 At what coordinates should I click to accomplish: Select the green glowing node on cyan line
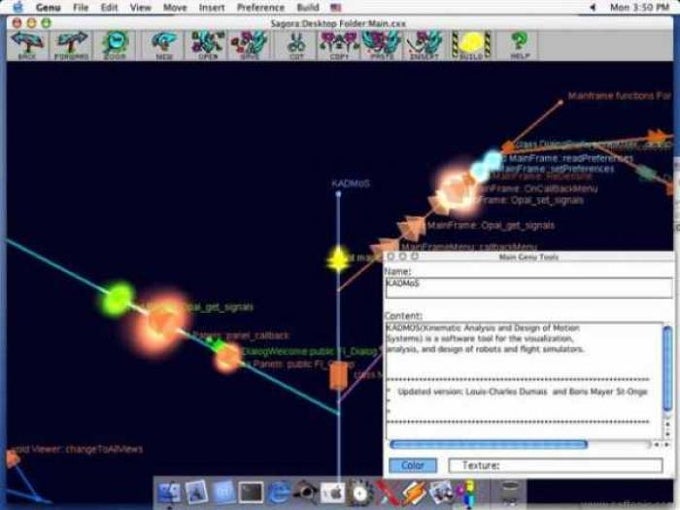point(117,299)
